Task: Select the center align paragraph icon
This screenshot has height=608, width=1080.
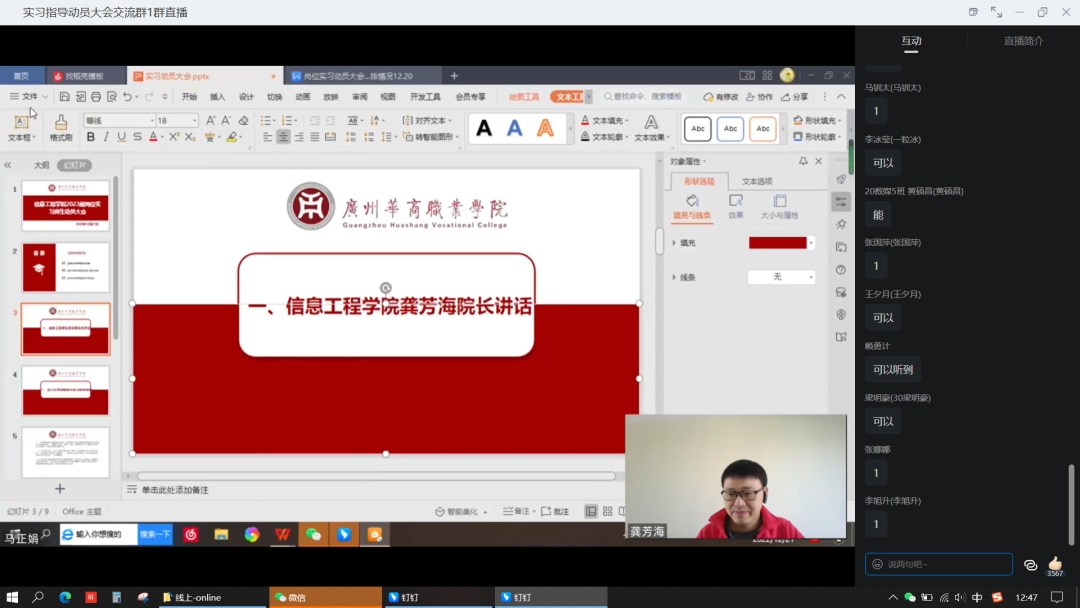Action: (284, 137)
